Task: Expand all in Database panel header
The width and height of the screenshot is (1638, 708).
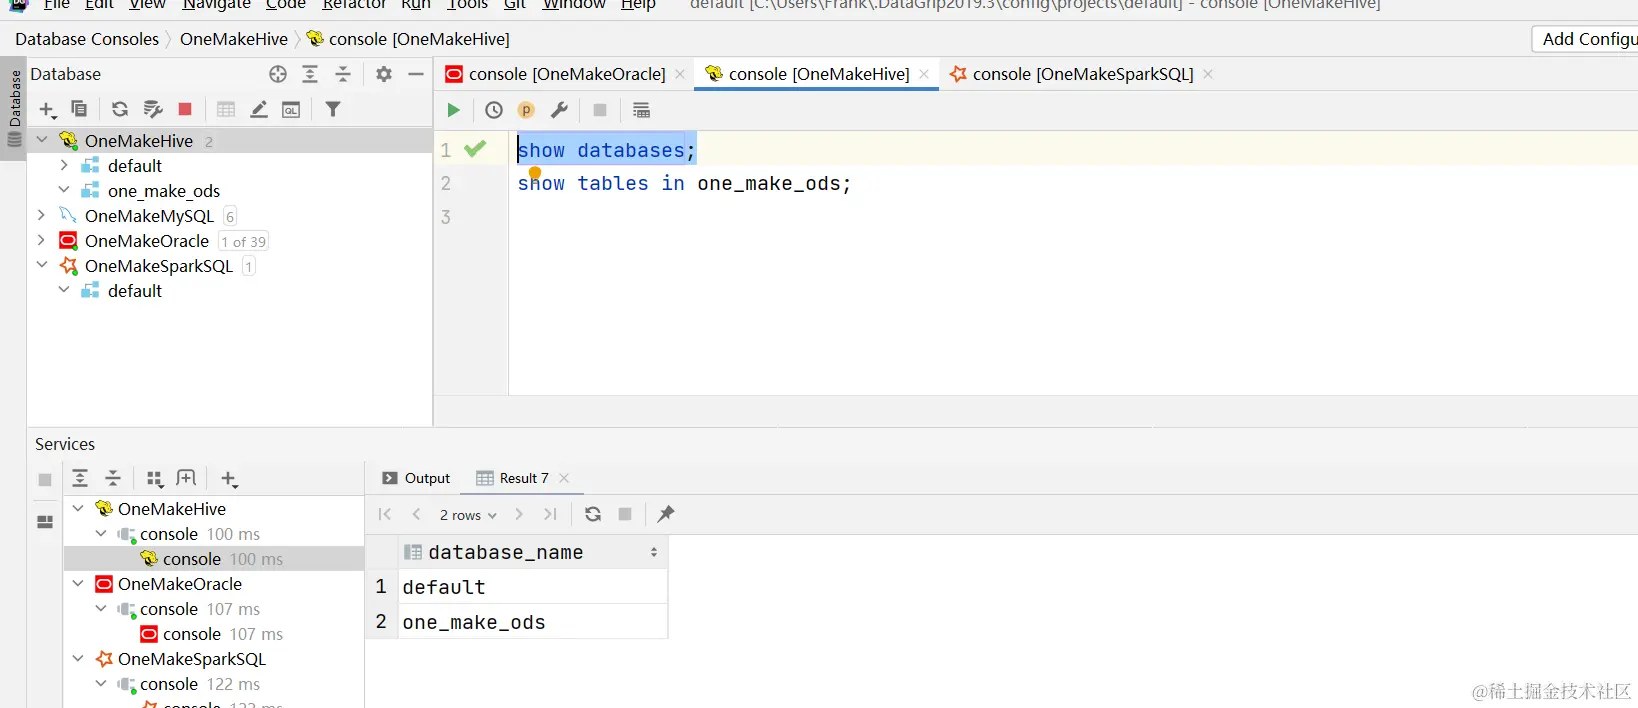Action: click(x=310, y=74)
